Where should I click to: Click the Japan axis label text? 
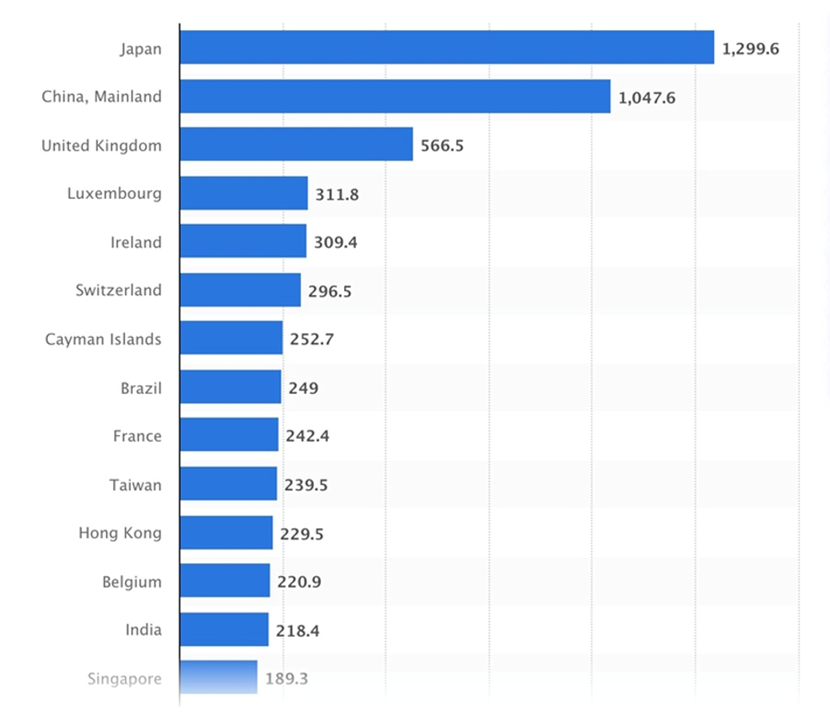(x=139, y=47)
